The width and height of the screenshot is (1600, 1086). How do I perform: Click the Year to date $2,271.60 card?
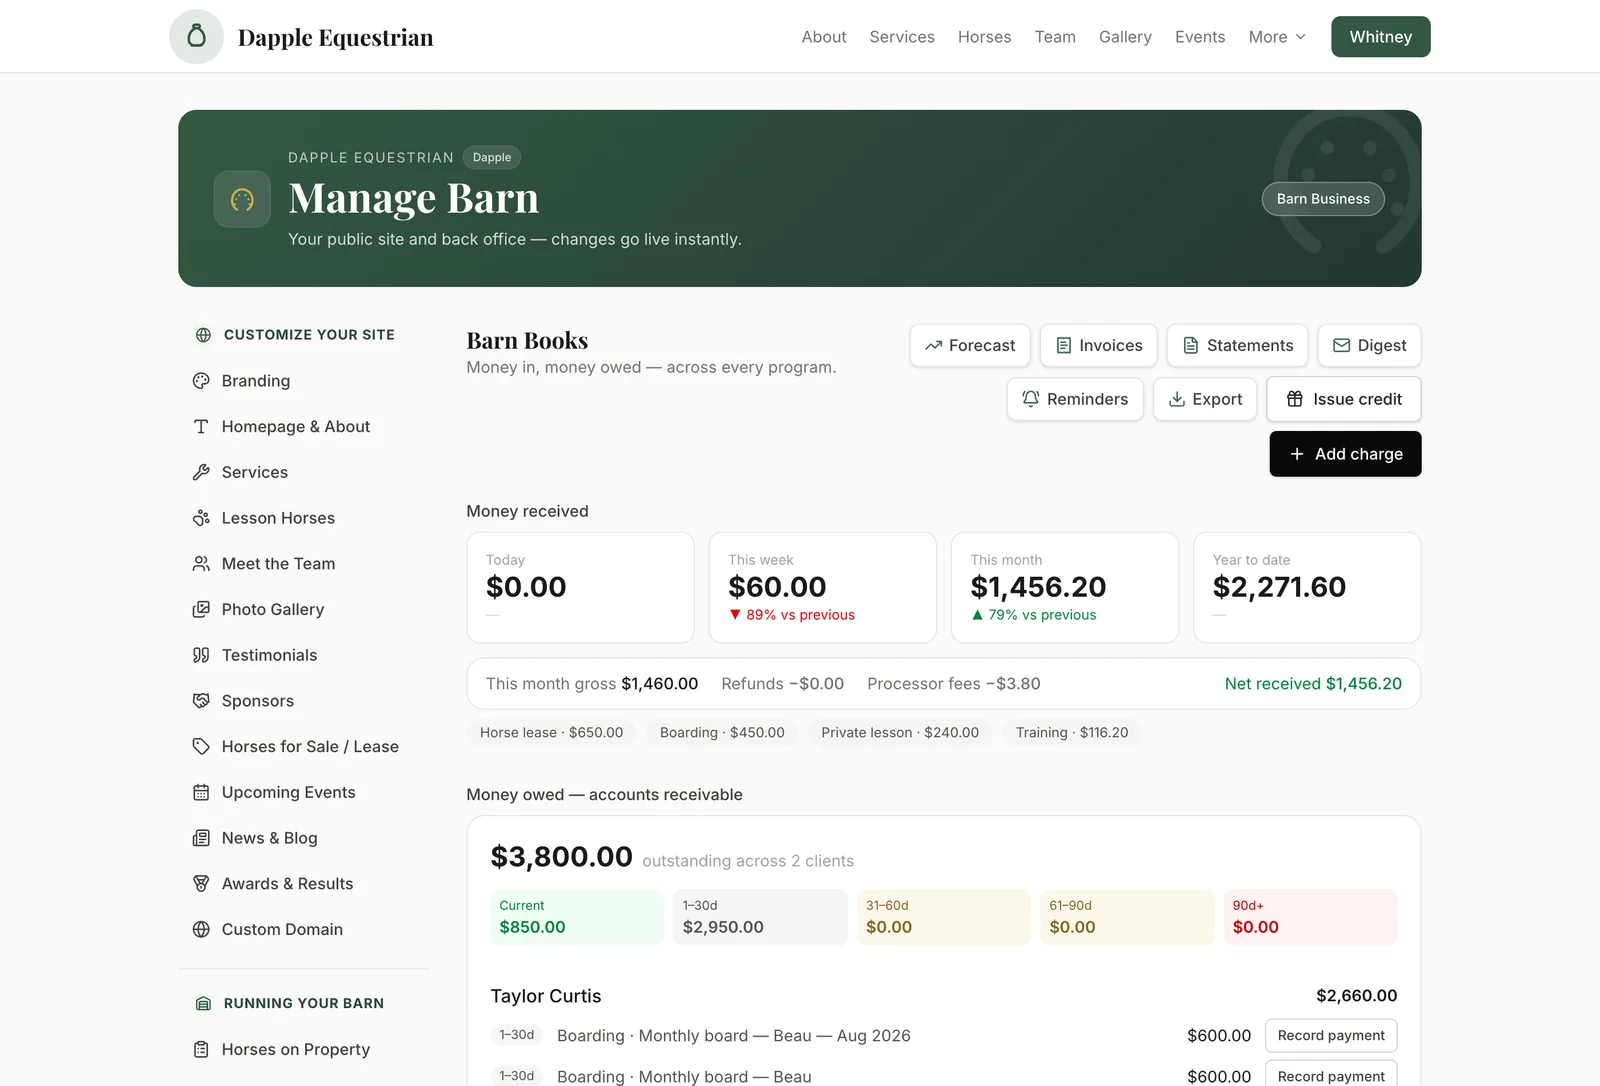tap(1307, 587)
